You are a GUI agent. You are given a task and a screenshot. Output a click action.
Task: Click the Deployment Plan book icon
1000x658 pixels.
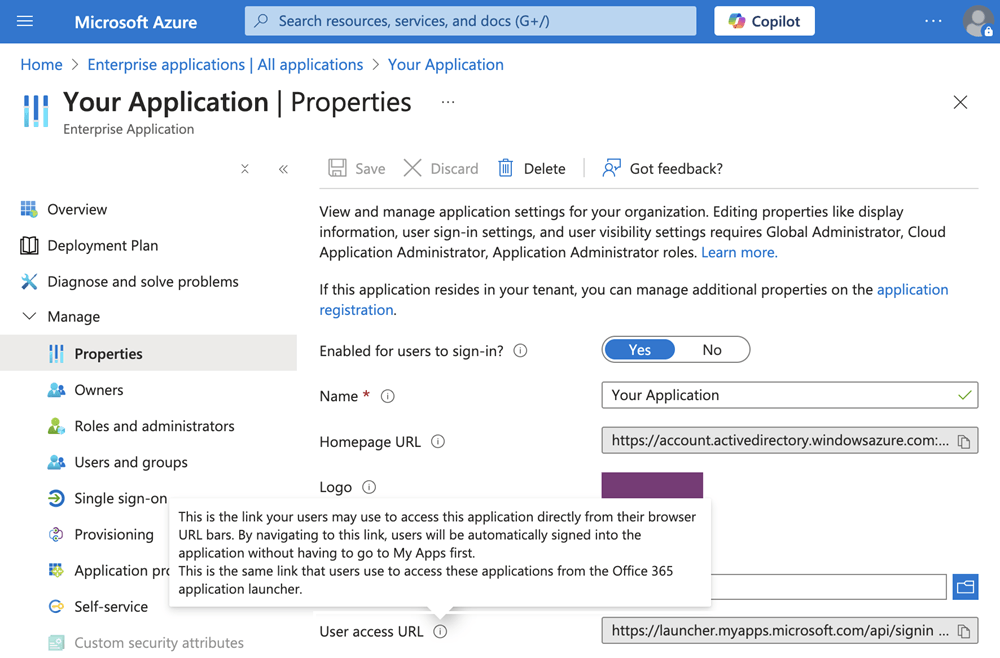29,245
